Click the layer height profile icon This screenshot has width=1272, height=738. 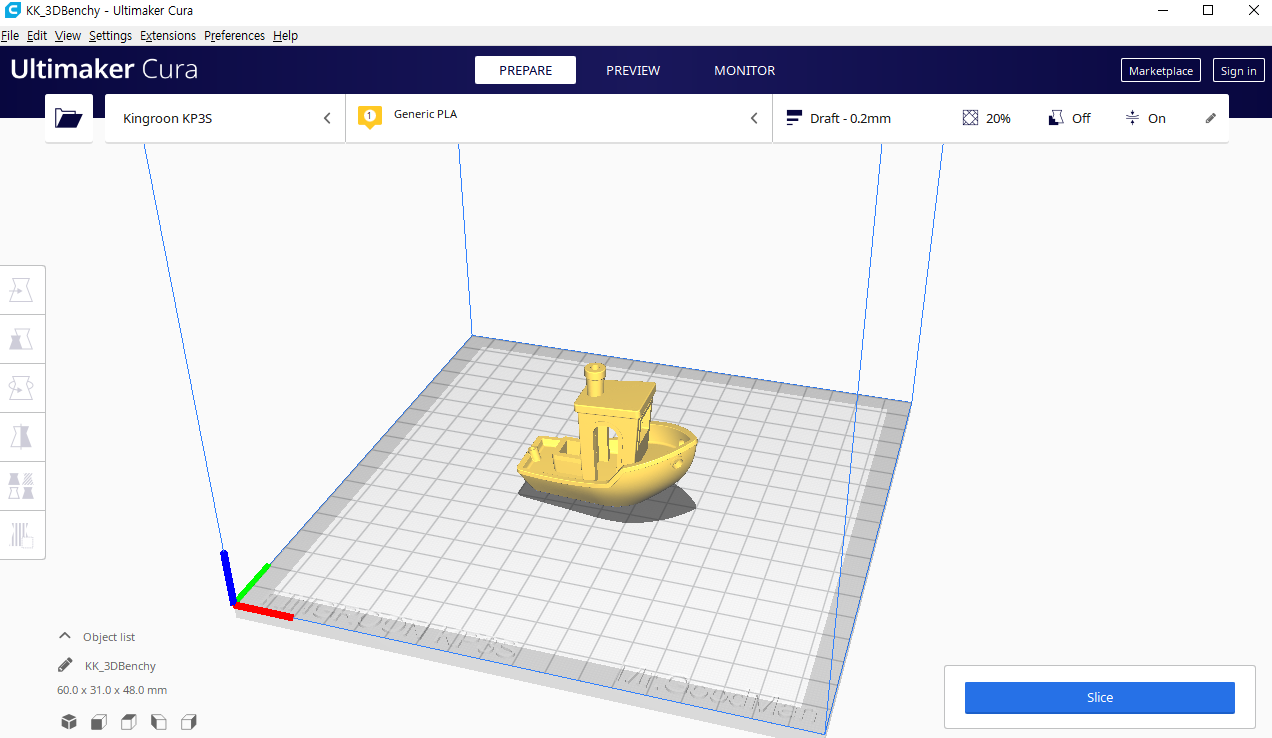[x=794, y=118]
